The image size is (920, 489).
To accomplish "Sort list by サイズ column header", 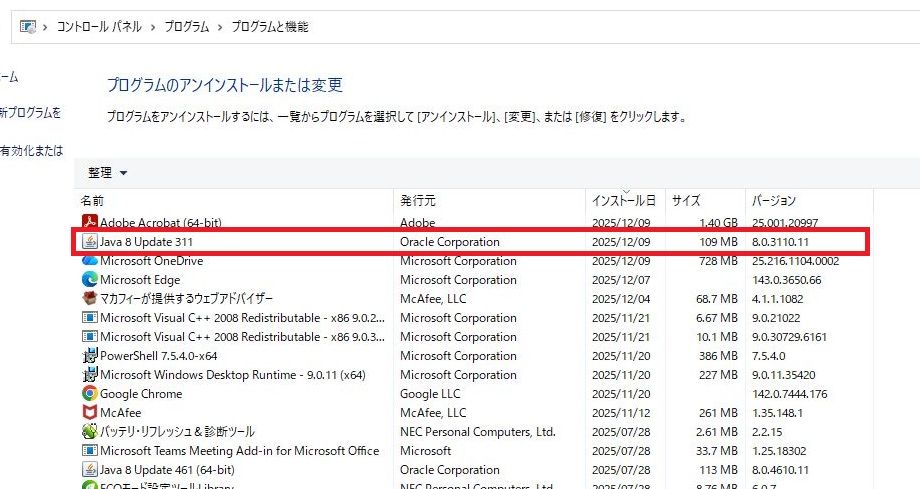I will coord(686,201).
